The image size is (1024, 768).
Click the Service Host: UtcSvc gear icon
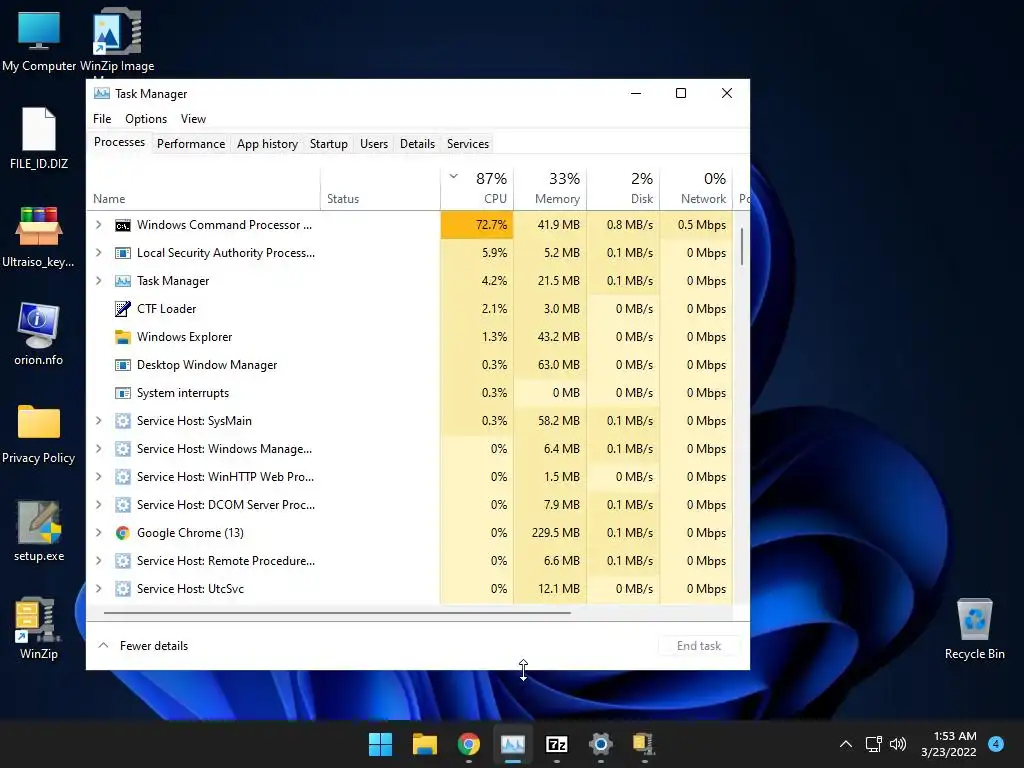[x=123, y=589]
